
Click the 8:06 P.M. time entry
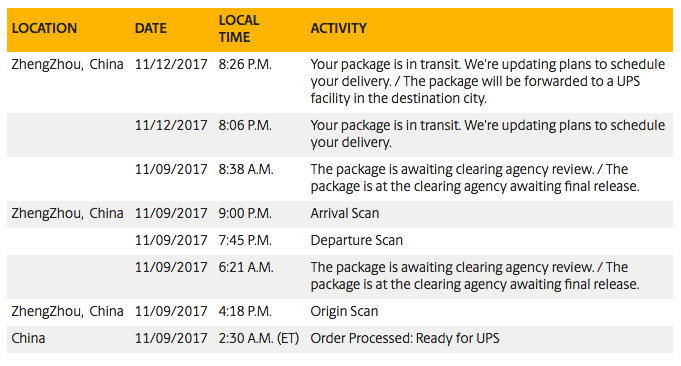245,125
